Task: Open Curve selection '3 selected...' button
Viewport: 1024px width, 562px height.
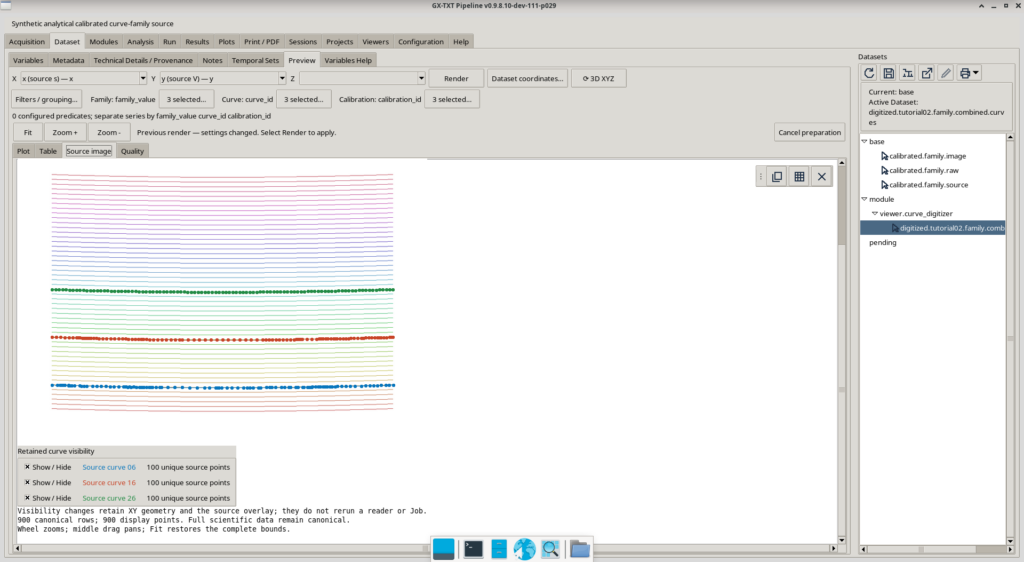Action: click(304, 99)
